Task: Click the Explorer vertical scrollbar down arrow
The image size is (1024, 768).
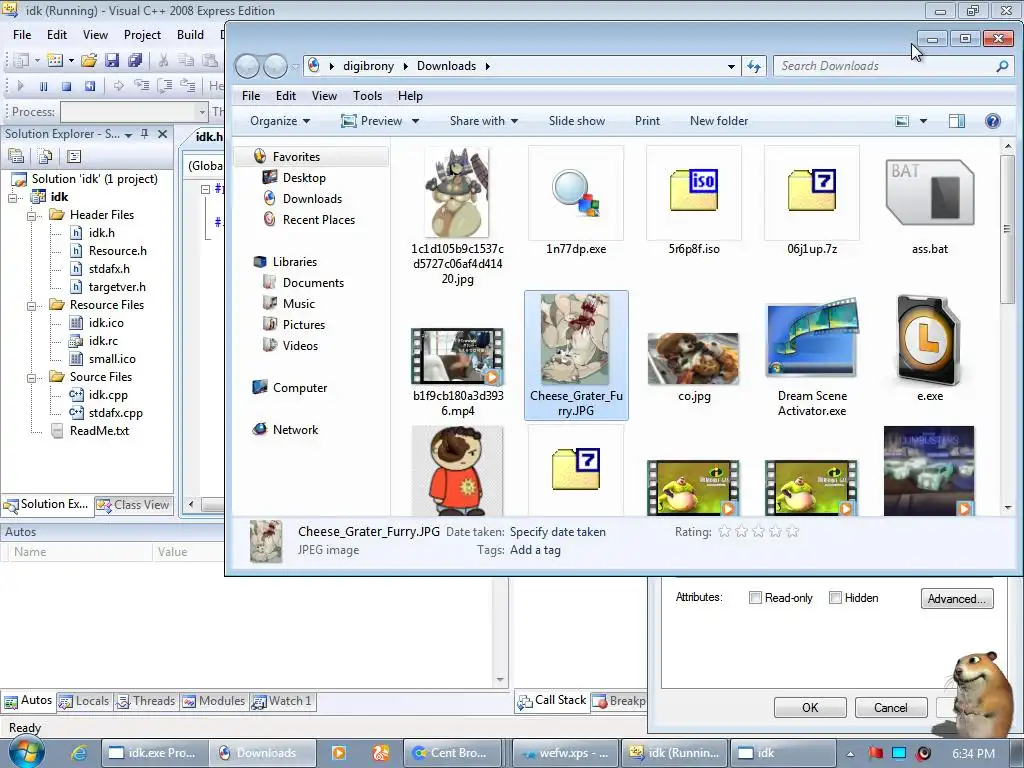Action: (1008, 507)
